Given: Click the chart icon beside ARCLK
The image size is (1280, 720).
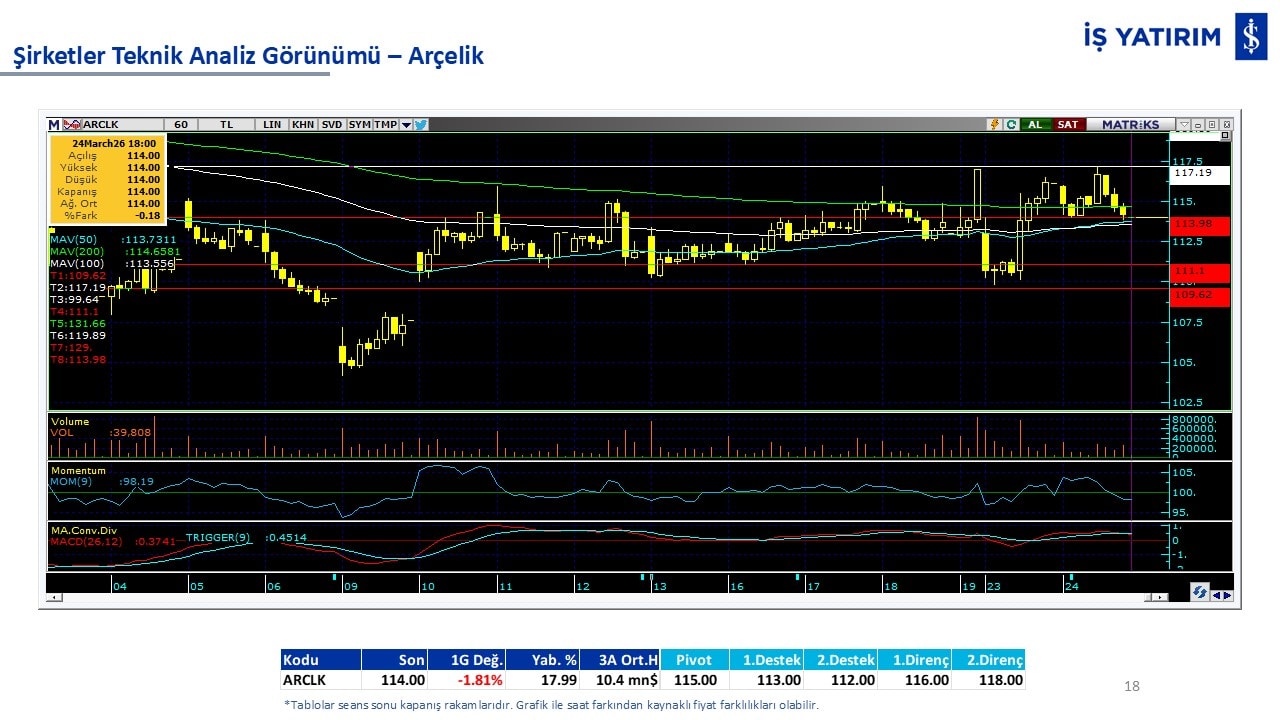Looking at the screenshot, I should pyautogui.click(x=71, y=125).
